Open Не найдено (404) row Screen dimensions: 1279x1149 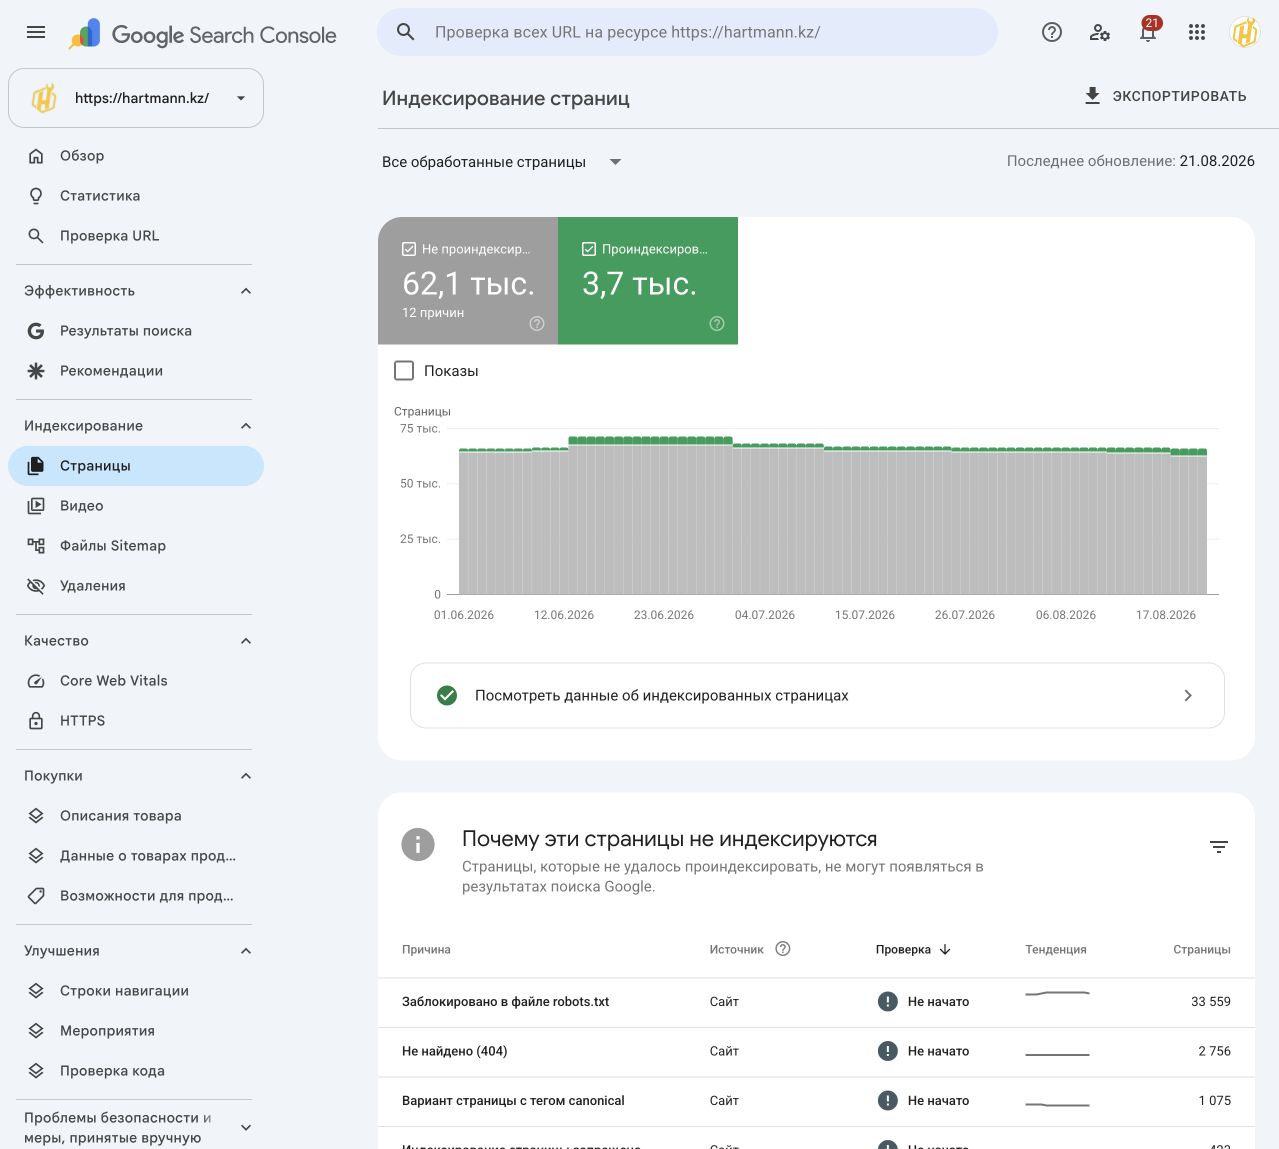[816, 1052]
